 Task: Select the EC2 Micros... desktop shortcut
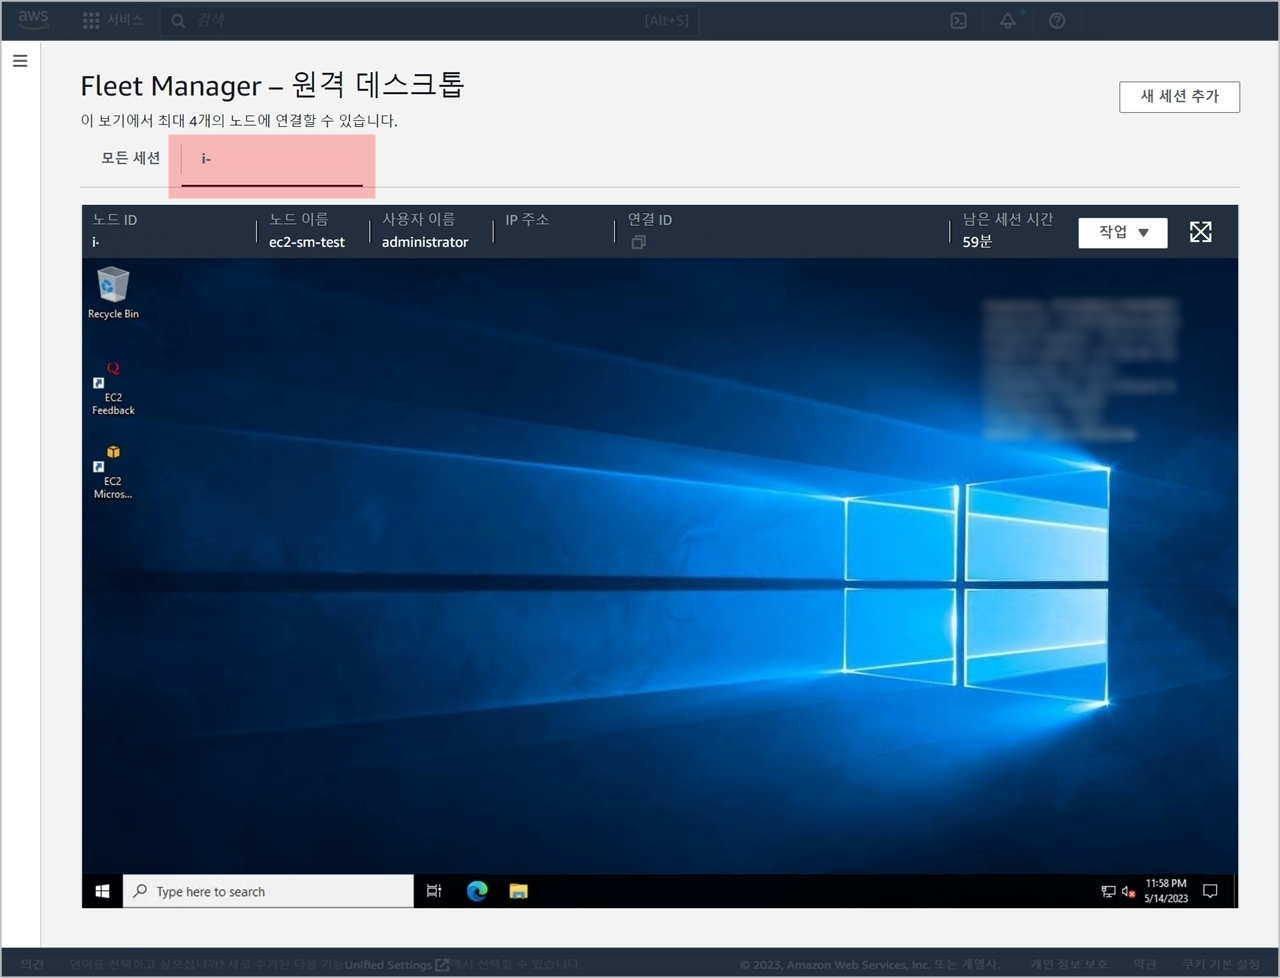[x=113, y=472]
